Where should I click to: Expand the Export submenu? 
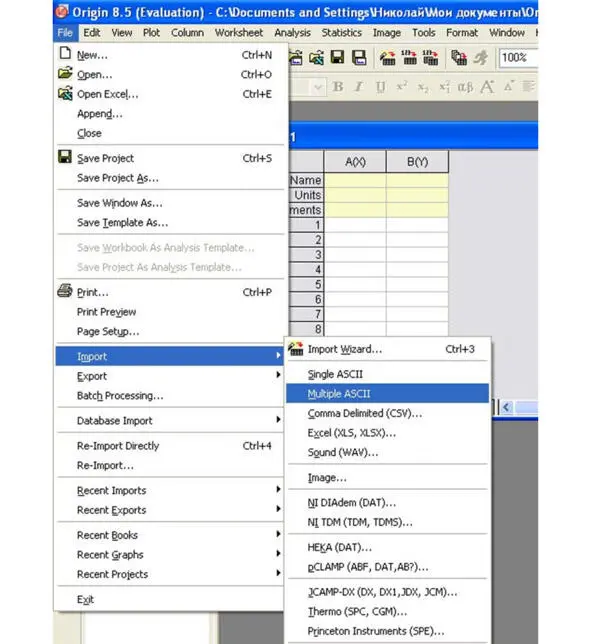pyautogui.click(x=170, y=376)
